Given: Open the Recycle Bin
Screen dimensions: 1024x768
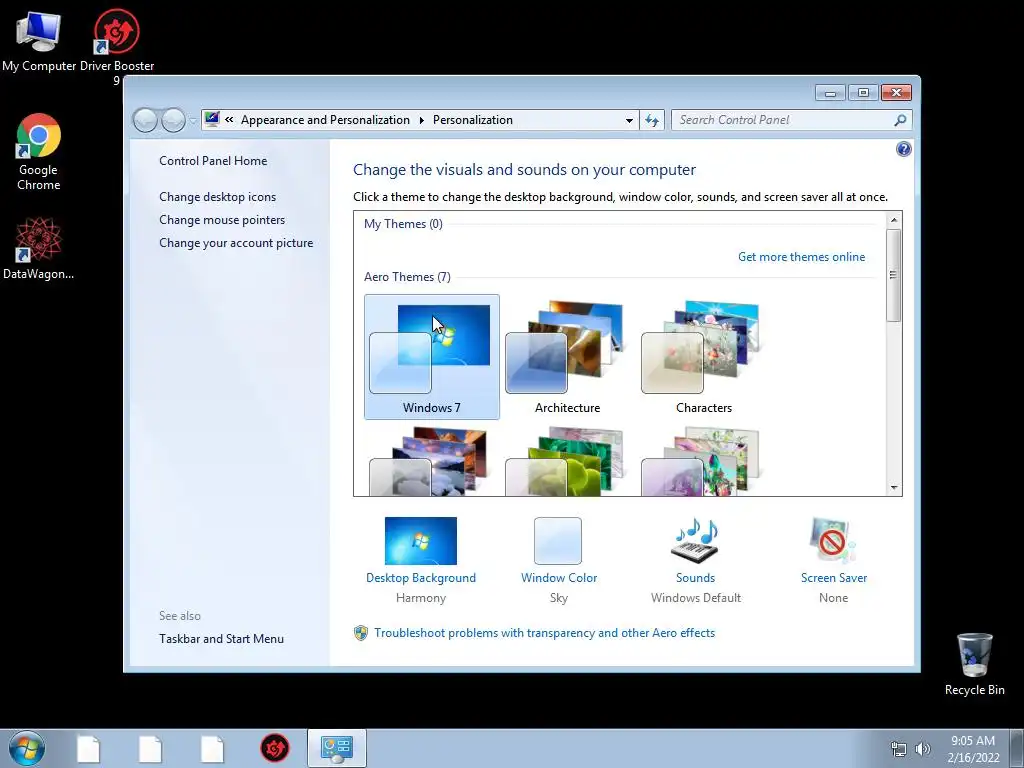Looking at the screenshot, I should (974, 664).
